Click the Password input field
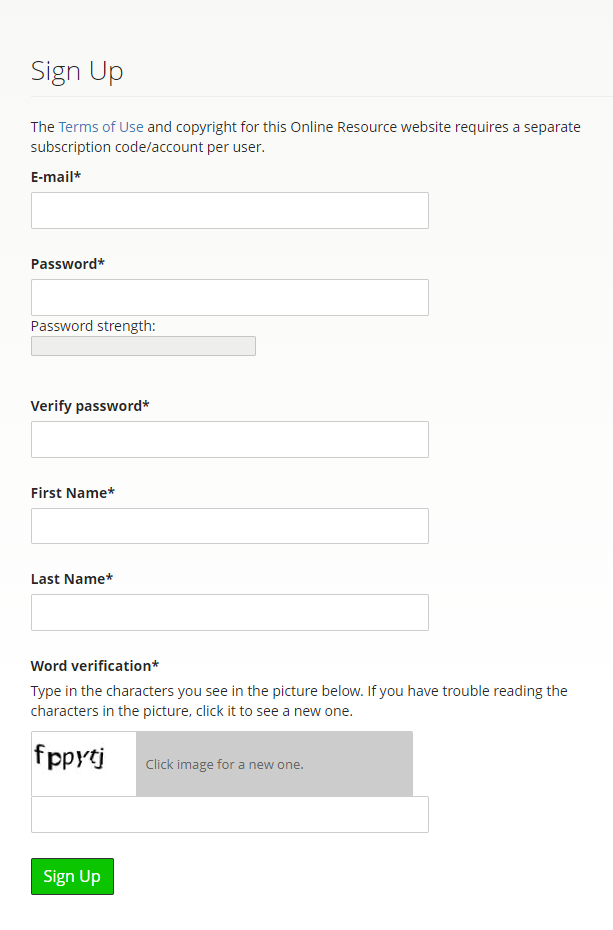 [x=229, y=297]
